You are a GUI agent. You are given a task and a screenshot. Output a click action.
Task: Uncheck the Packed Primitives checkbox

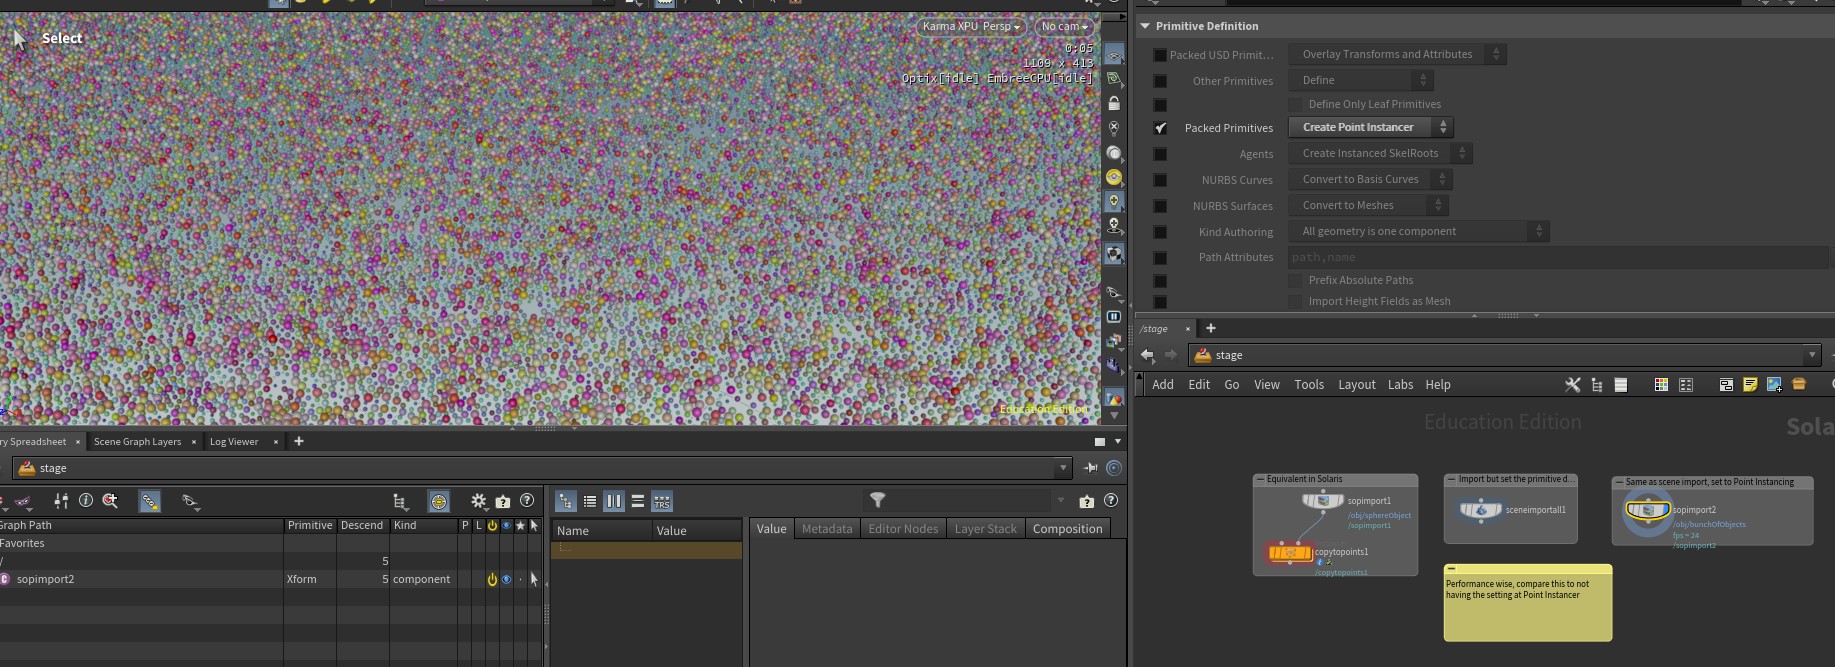click(x=1160, y=128)
